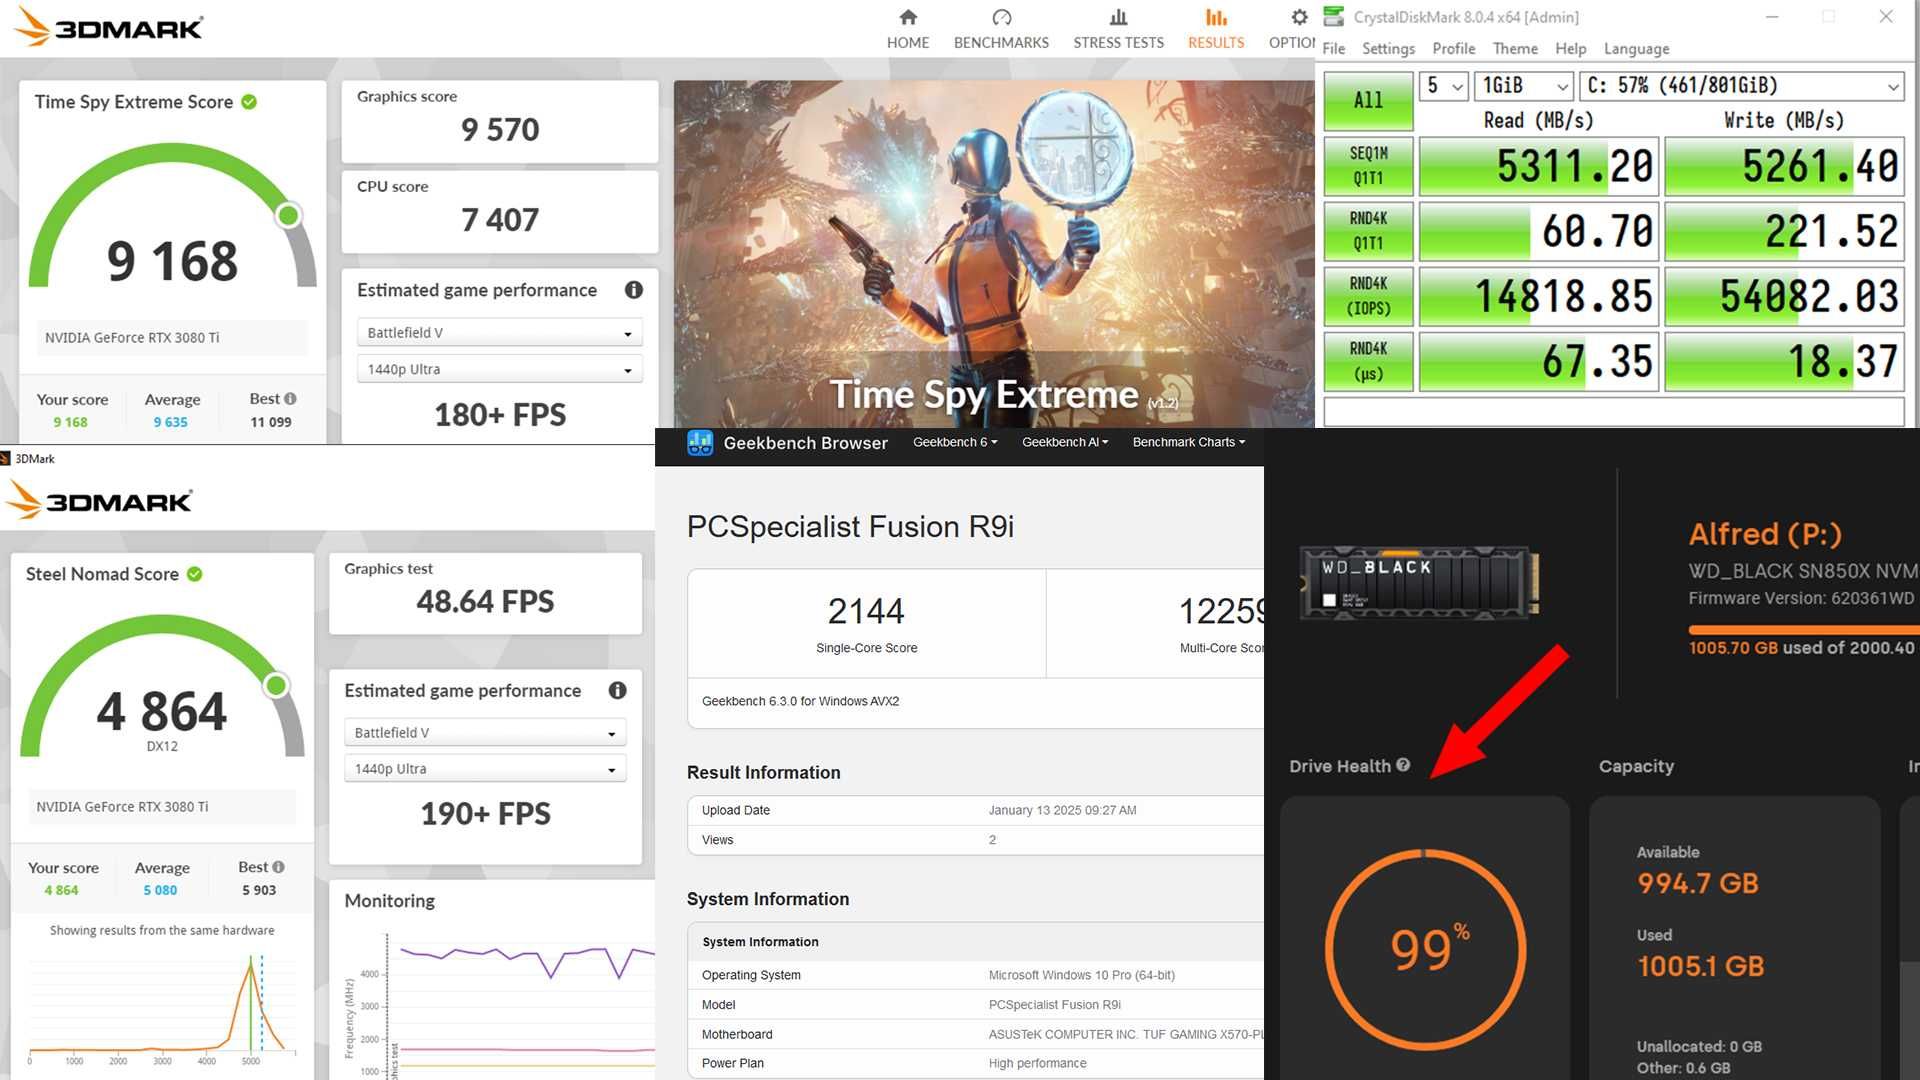Click green validation check next to Time Spy Extreme Score

249,102
